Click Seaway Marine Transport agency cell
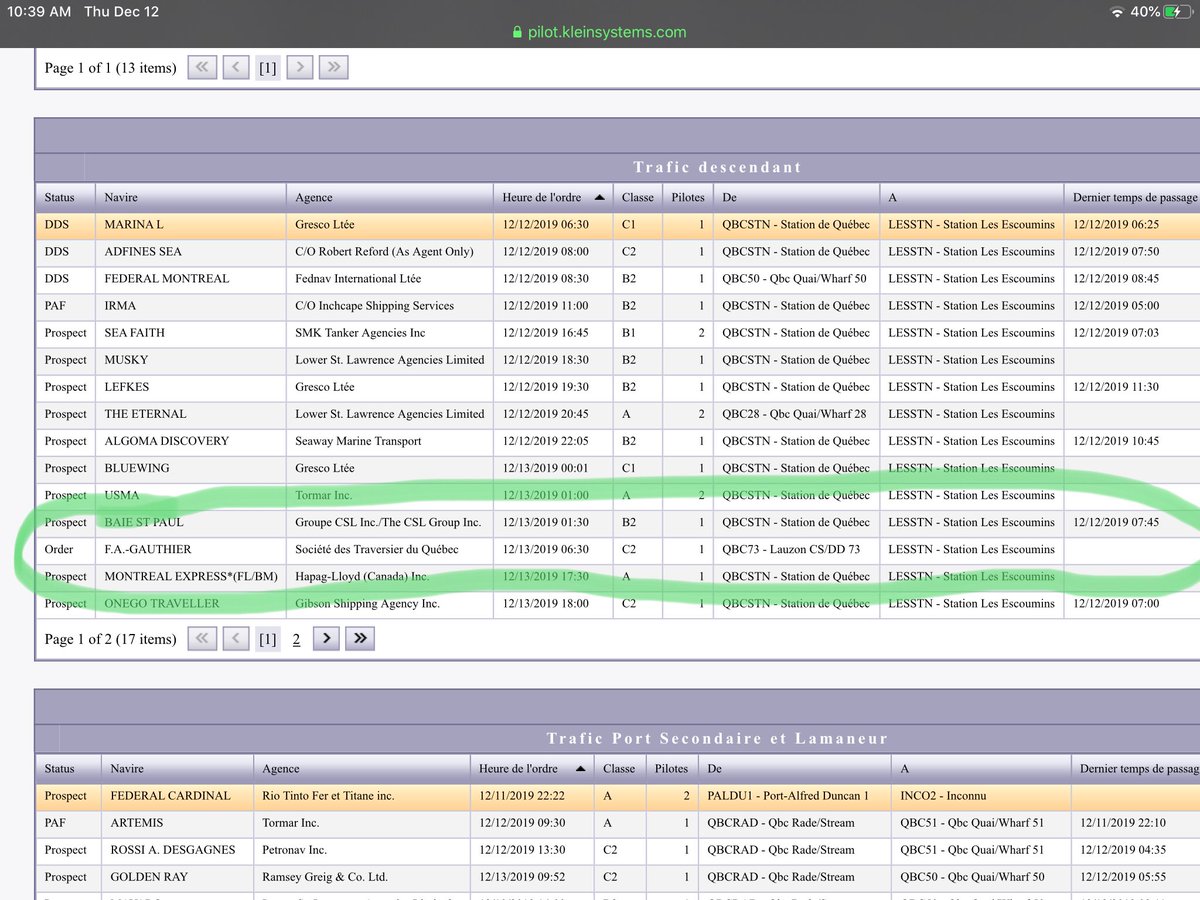Image resolution: width=1200 pixels, height=900 pixels. [x=390, y=441]
